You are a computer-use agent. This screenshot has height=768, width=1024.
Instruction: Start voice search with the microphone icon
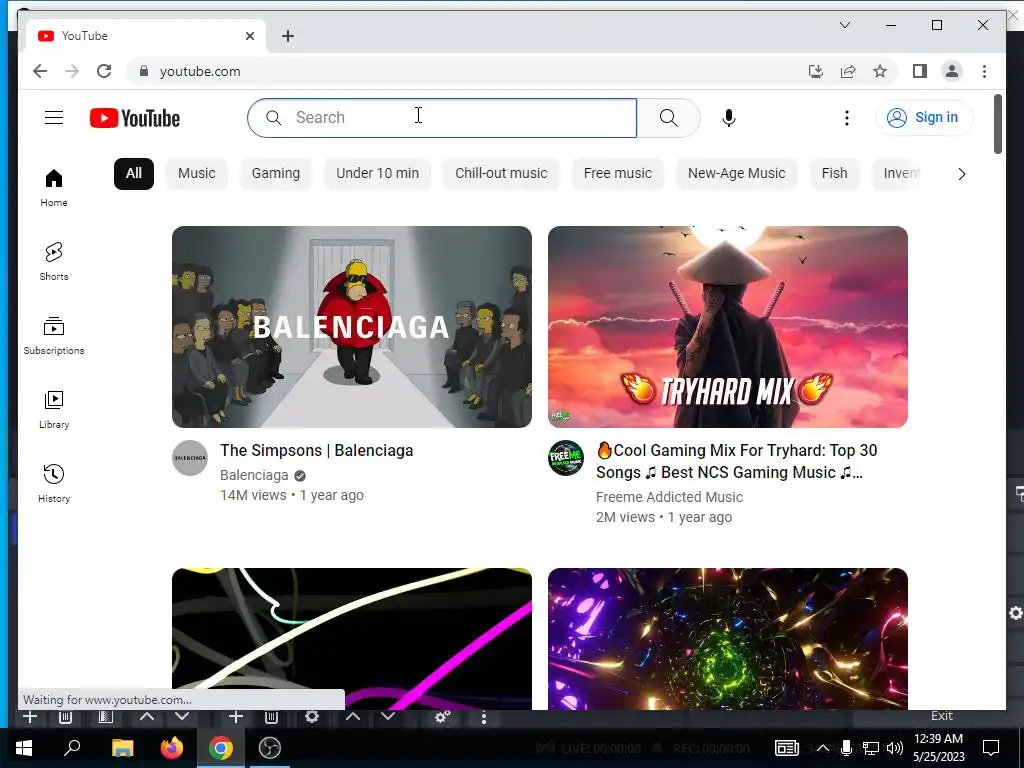(729, 118)
